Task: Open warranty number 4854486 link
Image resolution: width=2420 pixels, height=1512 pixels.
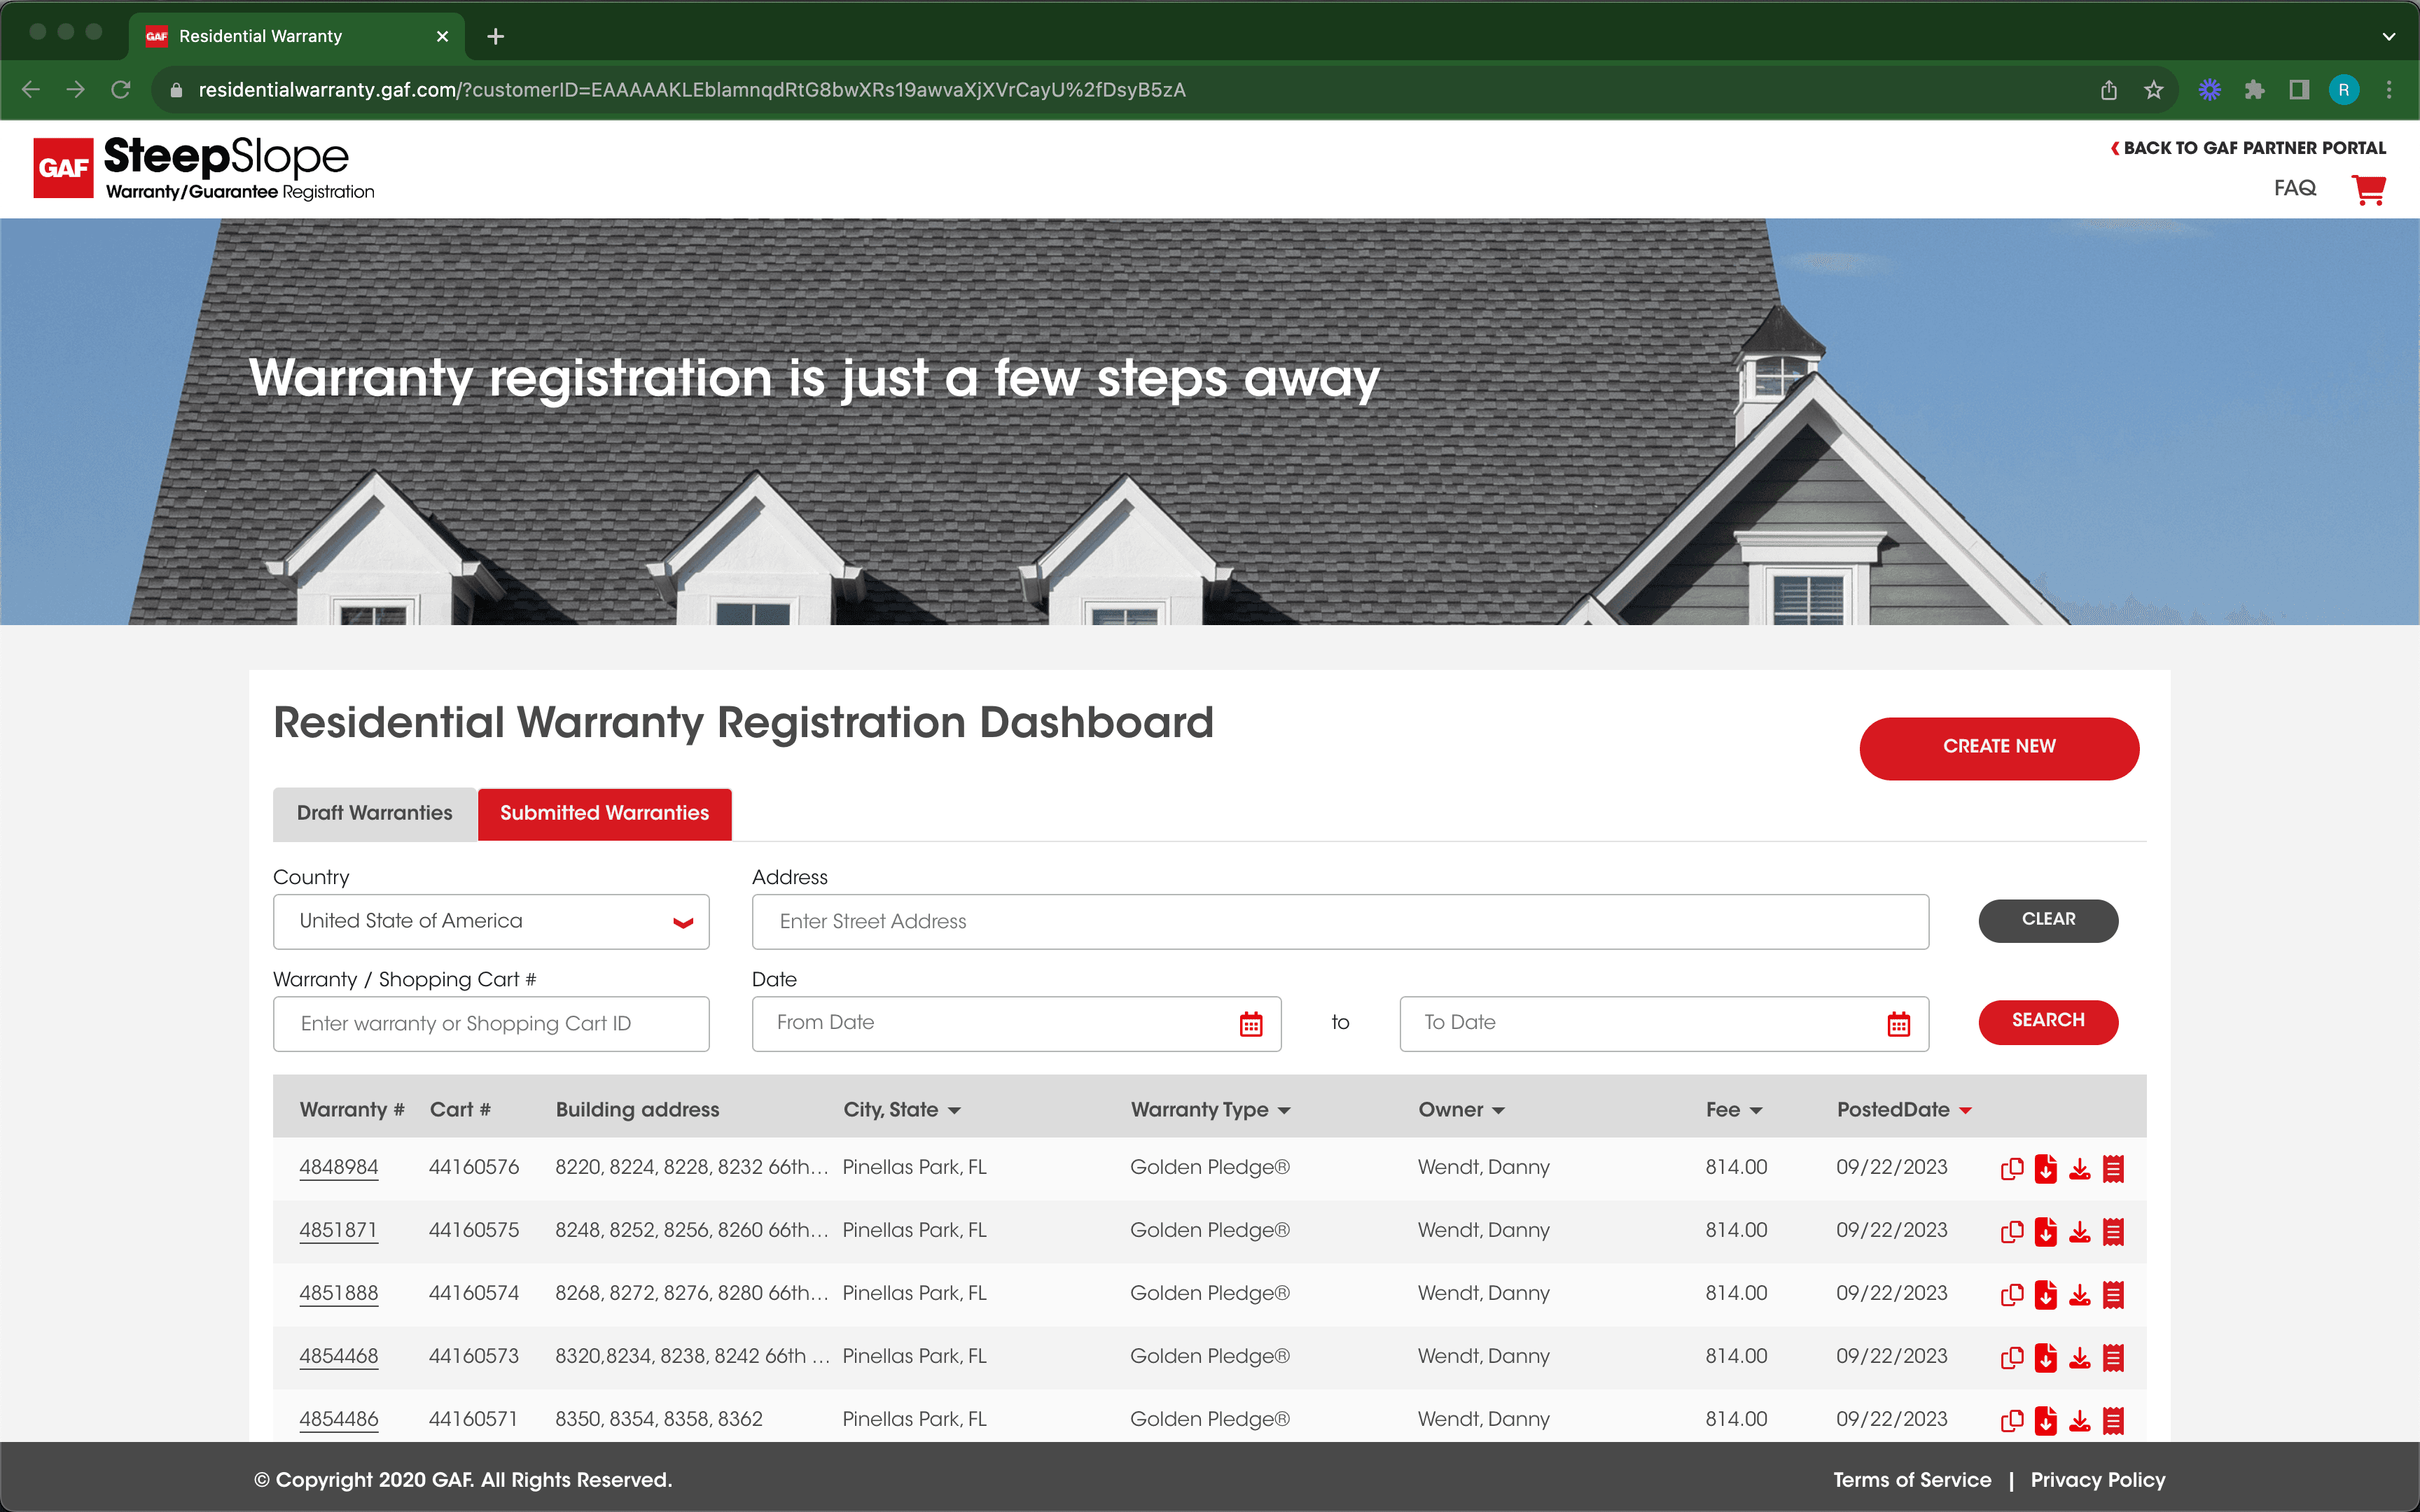Action: (x=339, y=1419)
